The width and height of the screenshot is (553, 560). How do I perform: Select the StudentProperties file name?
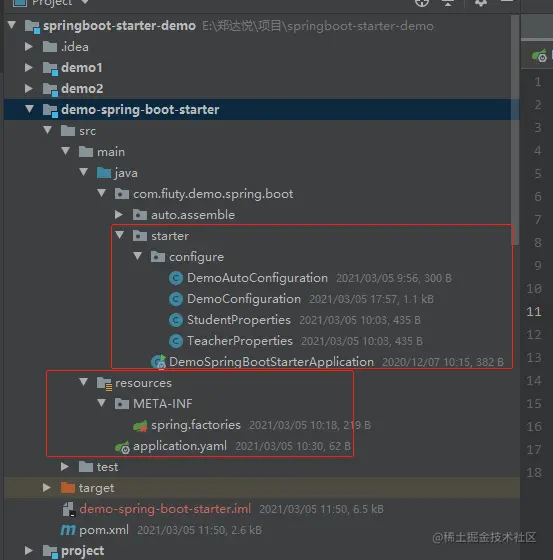(x=239, y=320)
